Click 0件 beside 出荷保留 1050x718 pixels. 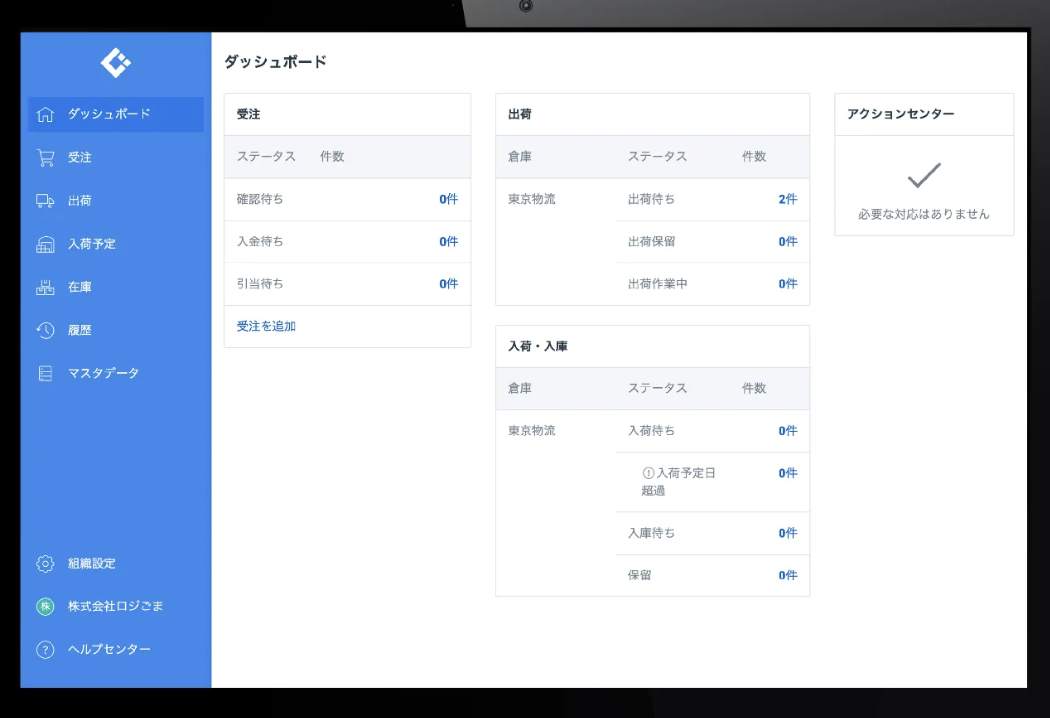click(x=786, y=241)
